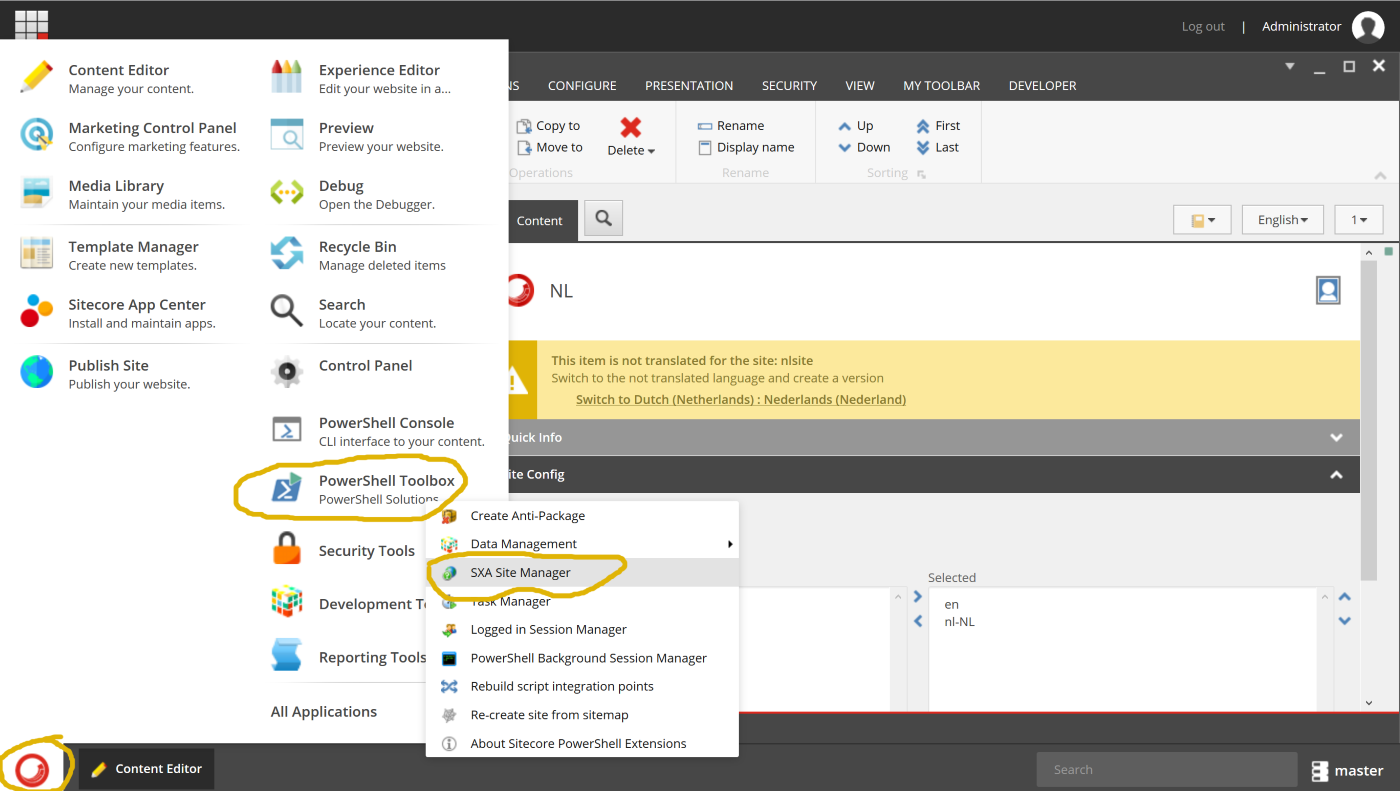
Task: Open the English language dropdown
Action: click(x=1282, y=220)
